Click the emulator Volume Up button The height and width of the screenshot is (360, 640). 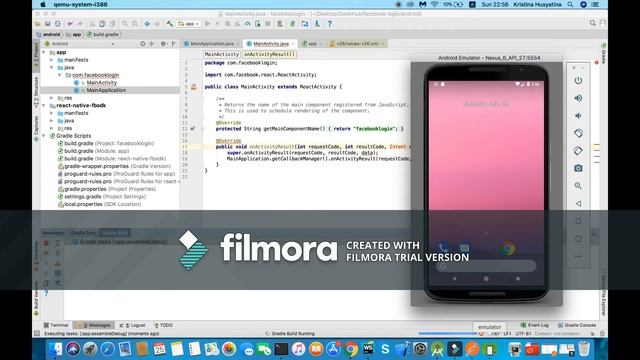578,98
